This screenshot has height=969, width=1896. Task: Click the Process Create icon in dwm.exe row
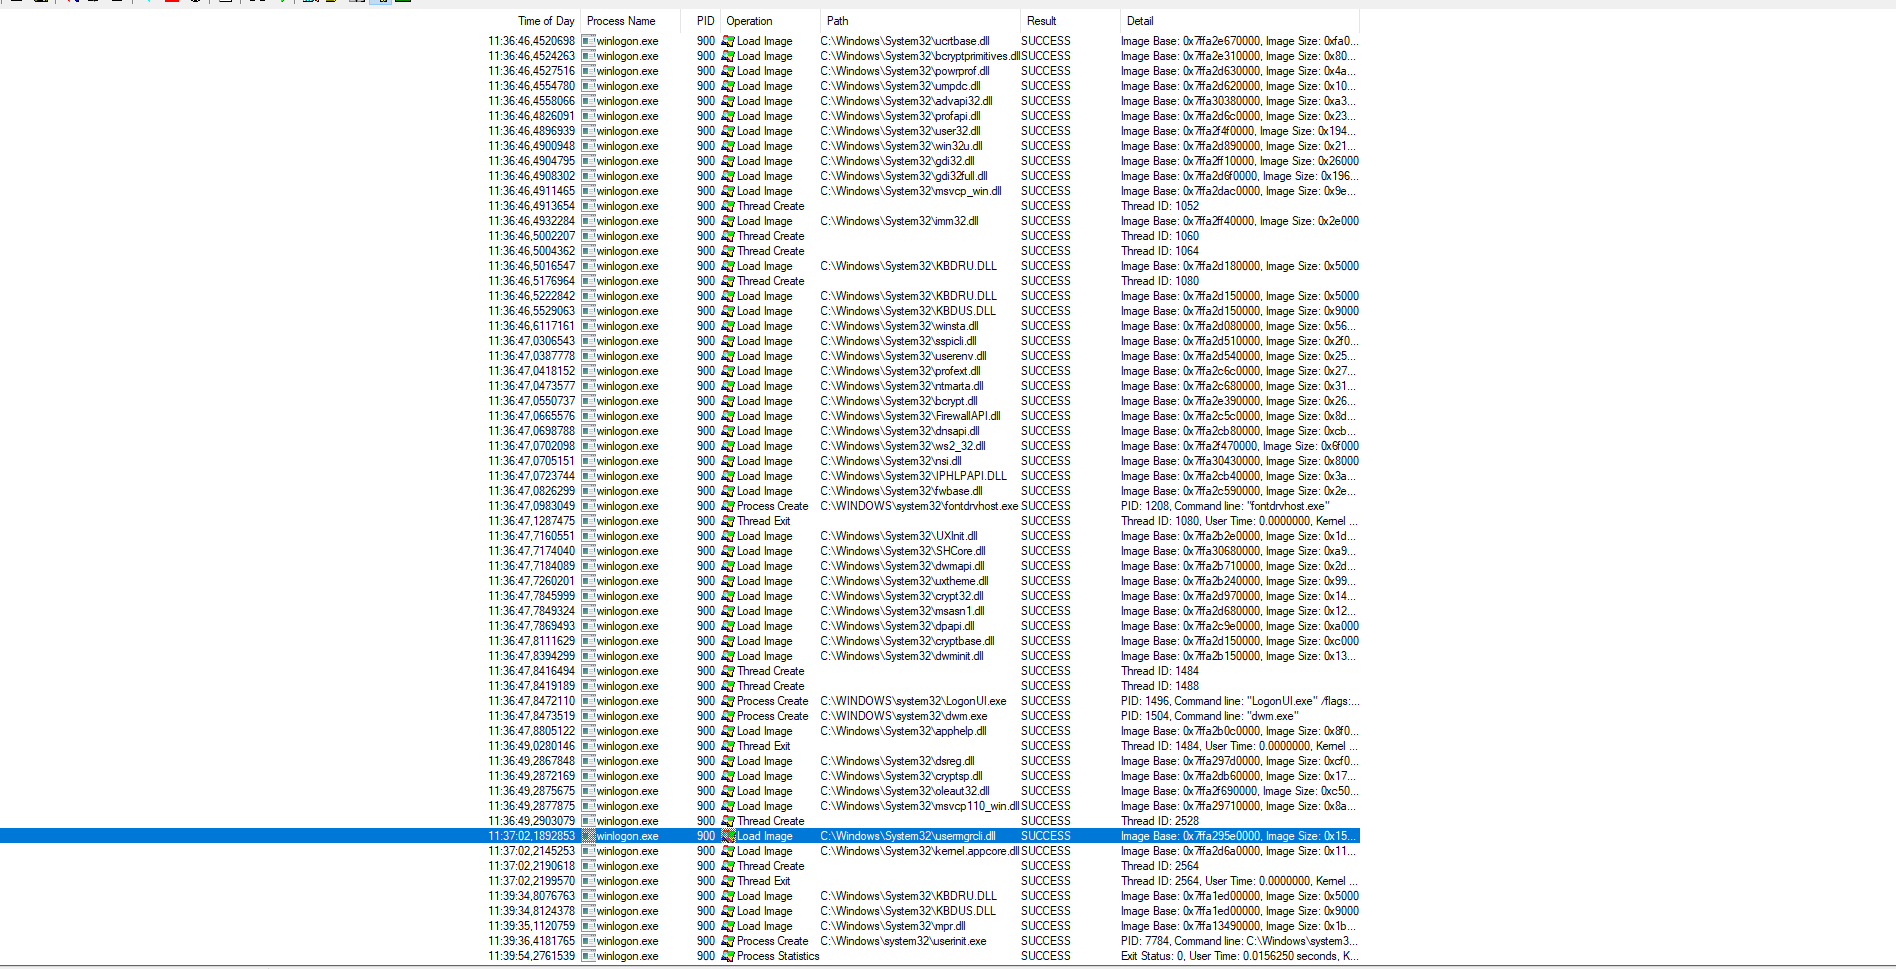(x=728, y=716)
